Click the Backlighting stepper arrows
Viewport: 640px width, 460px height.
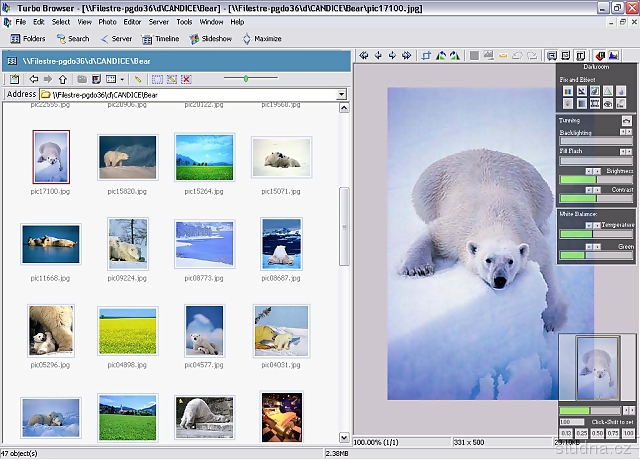pos(626,131)
